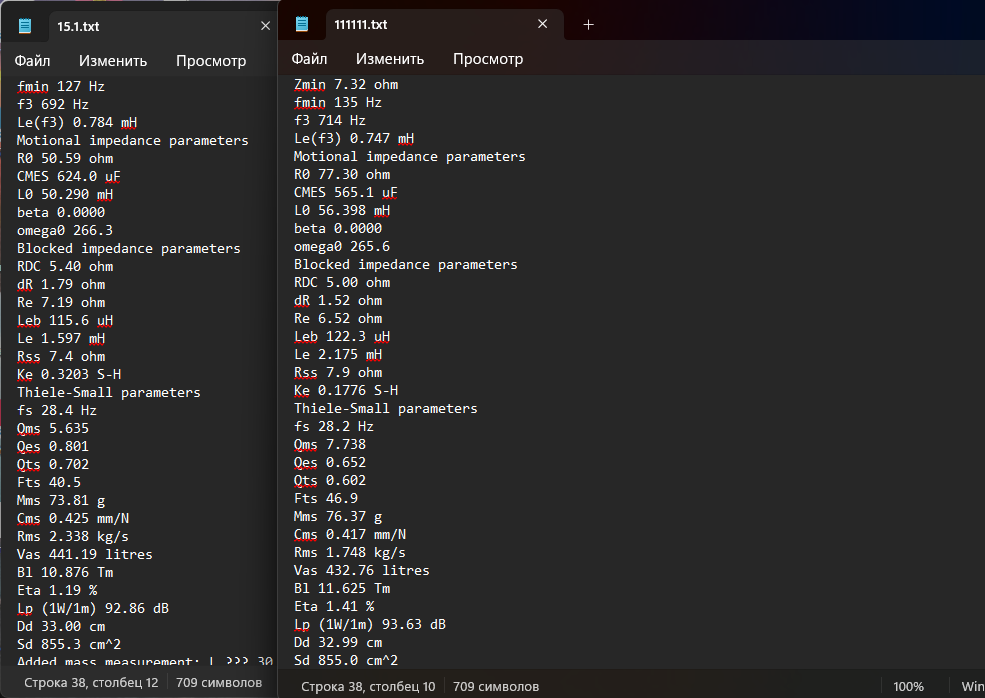The width and height of the screenshot is (985, 698).
Task: Click the line 'CMES 565.1 uF'
Action: pos(346,192)
